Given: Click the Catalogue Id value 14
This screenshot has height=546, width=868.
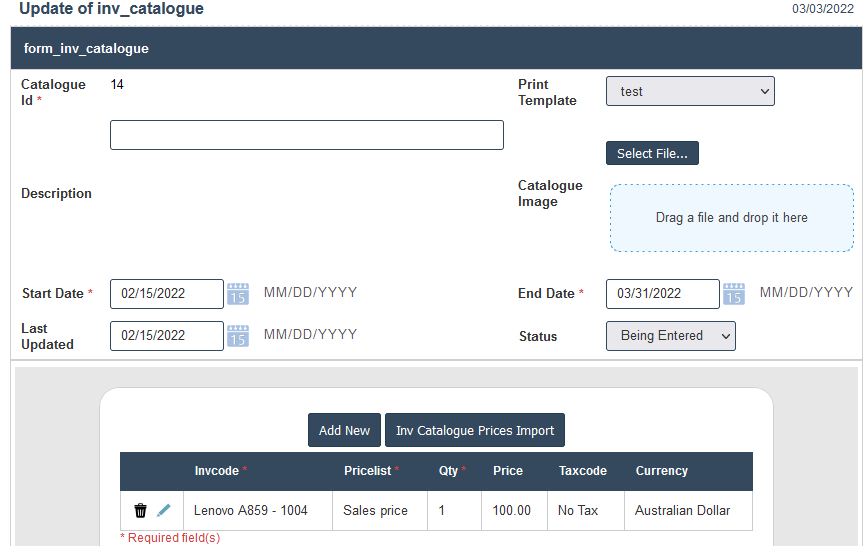Looking at the screenshot, I should tap(117, 85).
